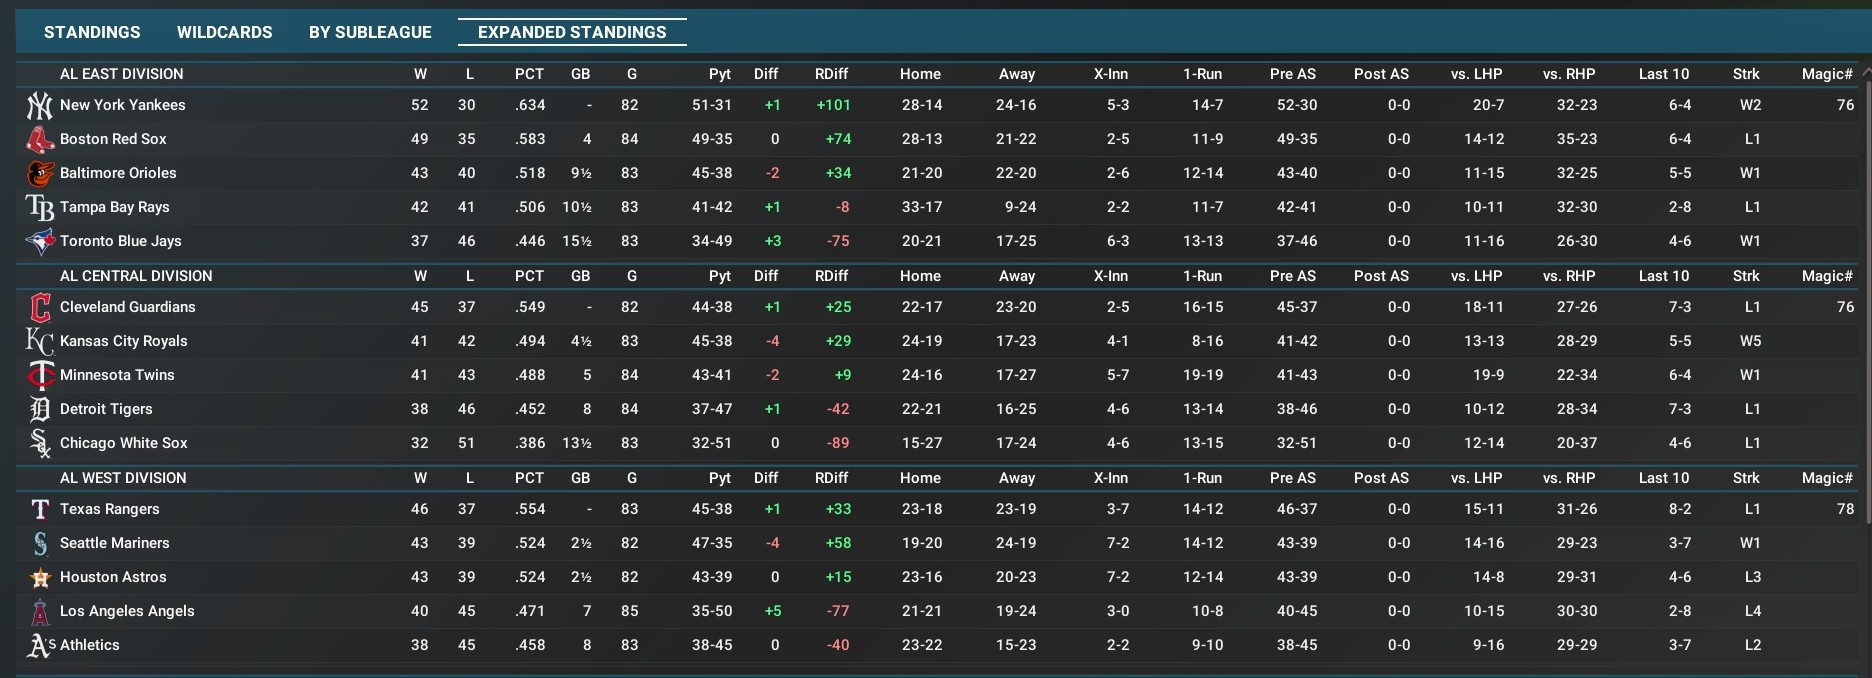This screenshot has height=678, width=1872.
Task: Open the Wildcards tab
Action: click(224, 32)
